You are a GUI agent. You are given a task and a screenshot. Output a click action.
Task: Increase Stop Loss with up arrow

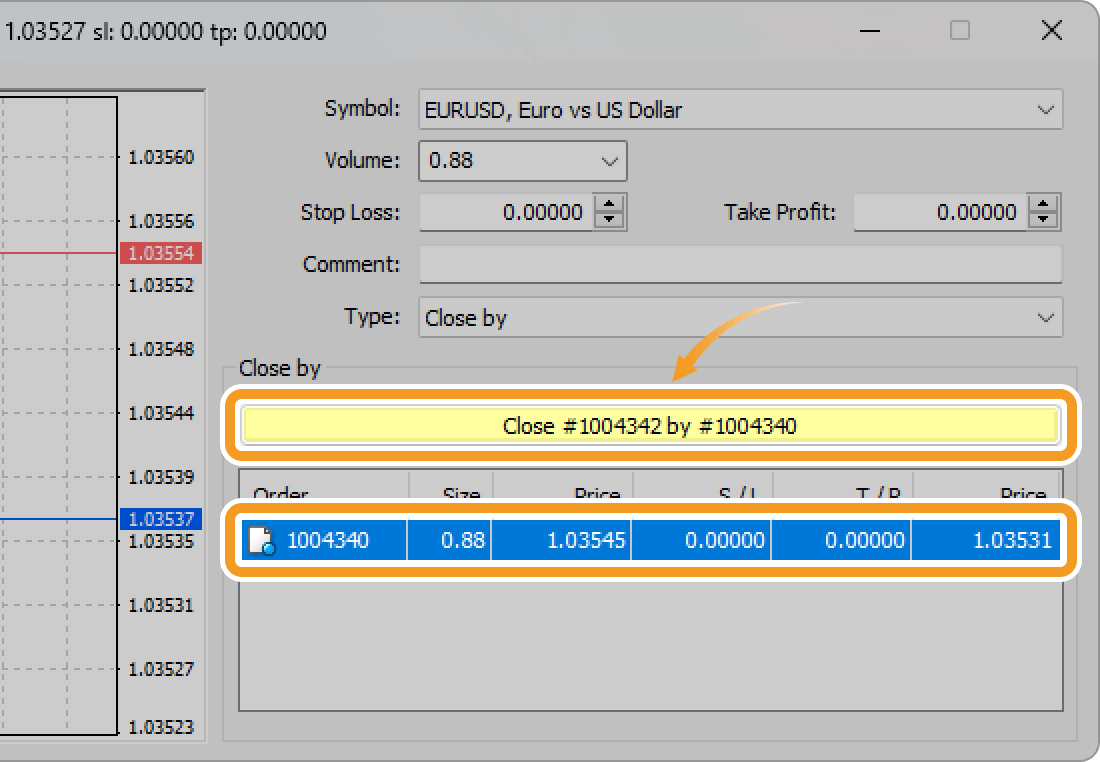click(609, 203)
